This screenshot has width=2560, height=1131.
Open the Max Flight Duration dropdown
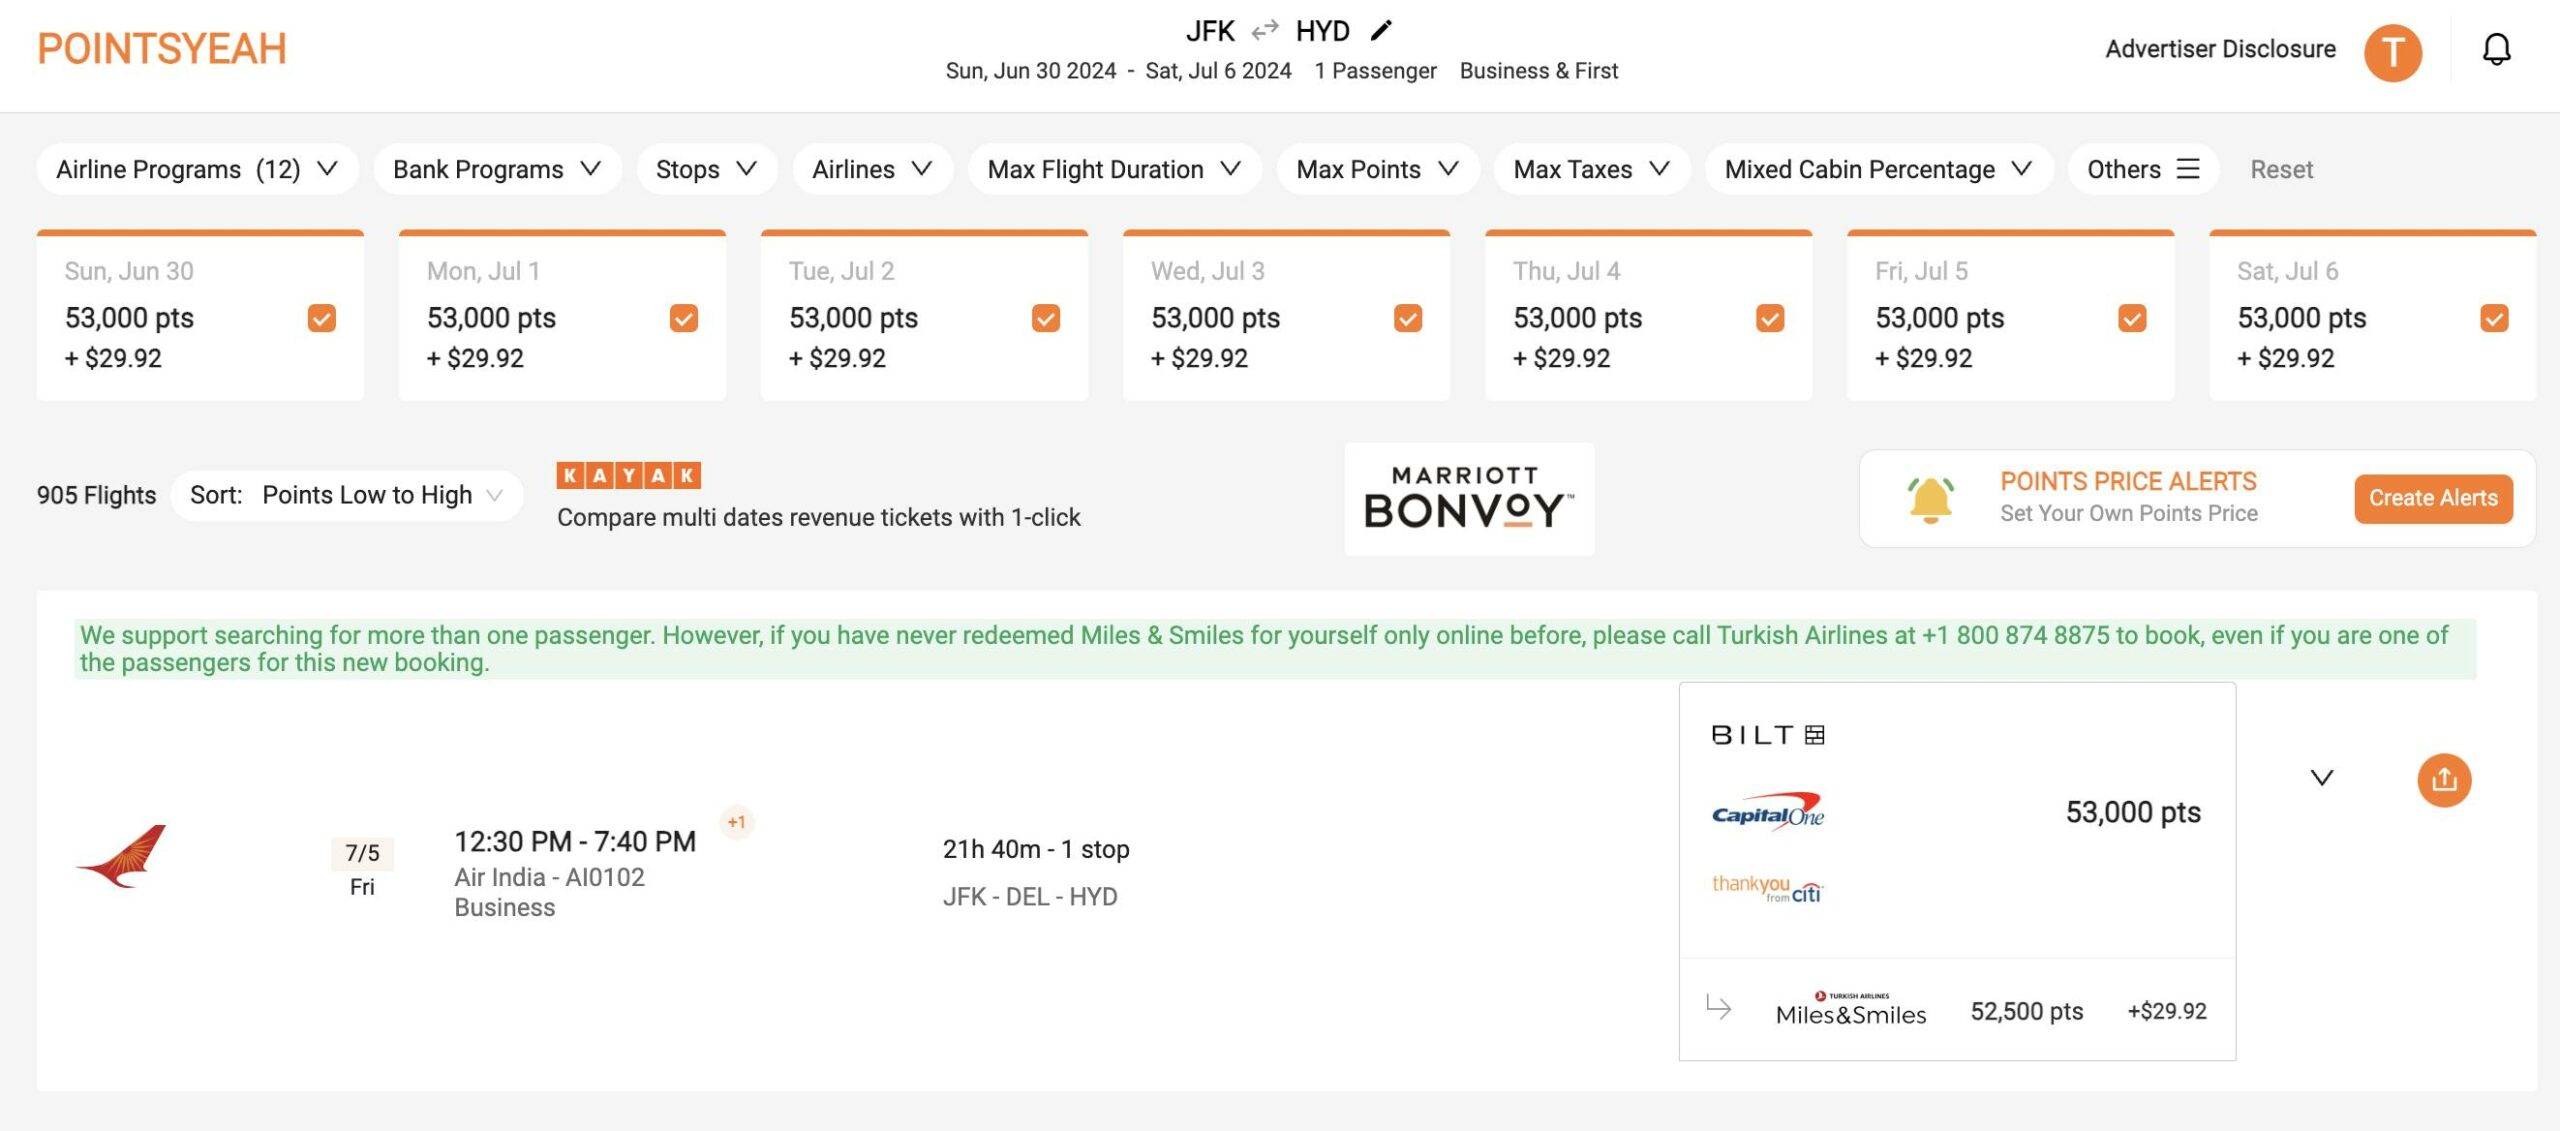[x=1114, y=169]
